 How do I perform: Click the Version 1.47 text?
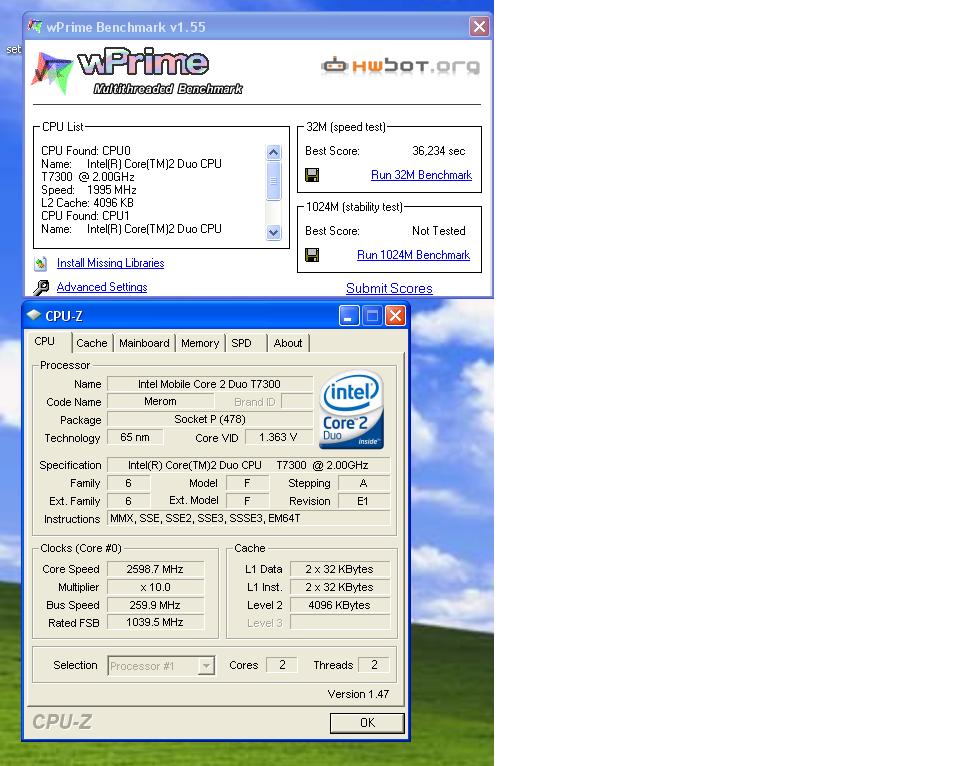click(358, 694)
